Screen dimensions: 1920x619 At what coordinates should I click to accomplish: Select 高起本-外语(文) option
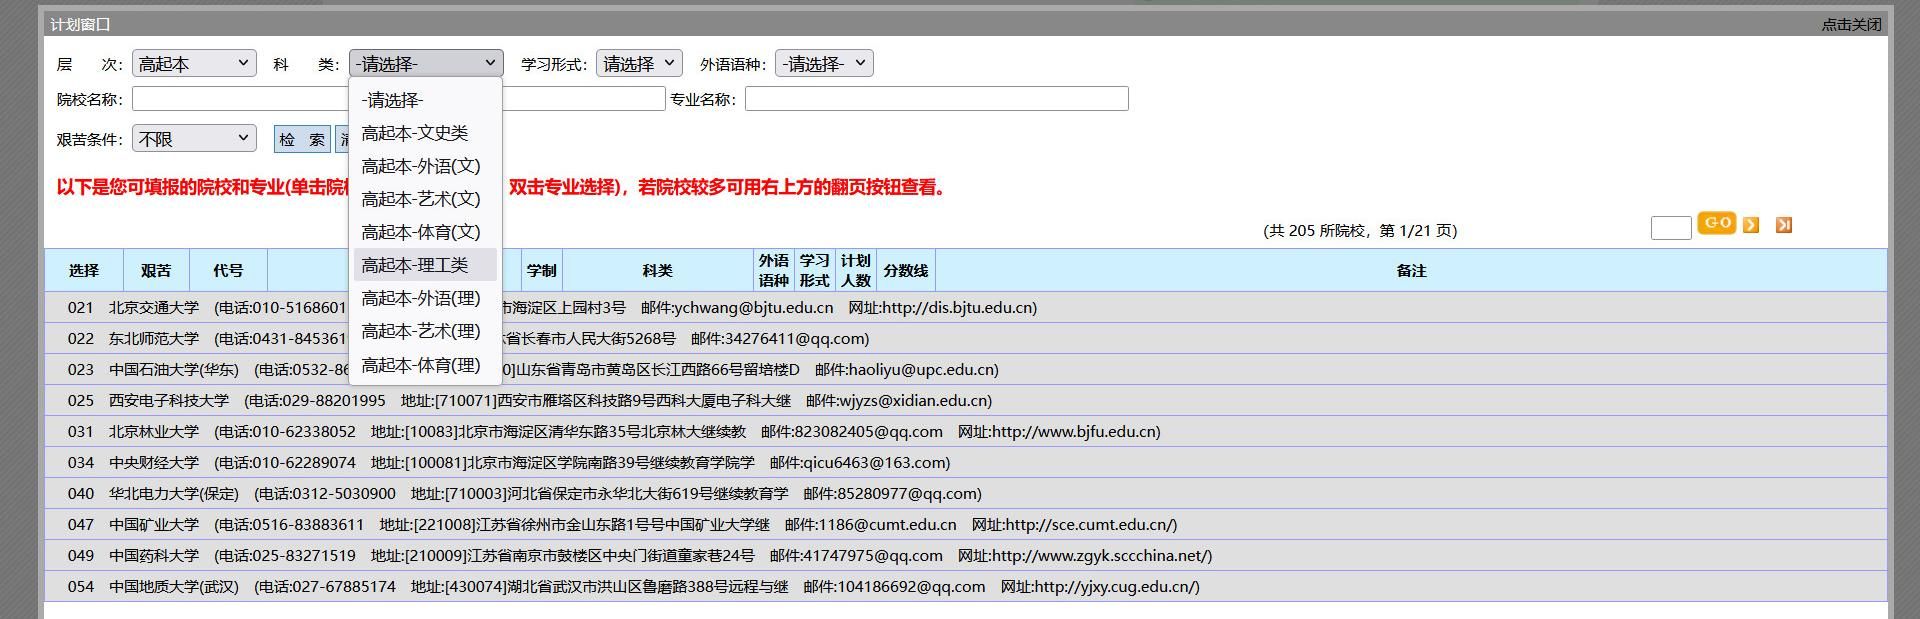pyautogui.click(x=421, y=166)
